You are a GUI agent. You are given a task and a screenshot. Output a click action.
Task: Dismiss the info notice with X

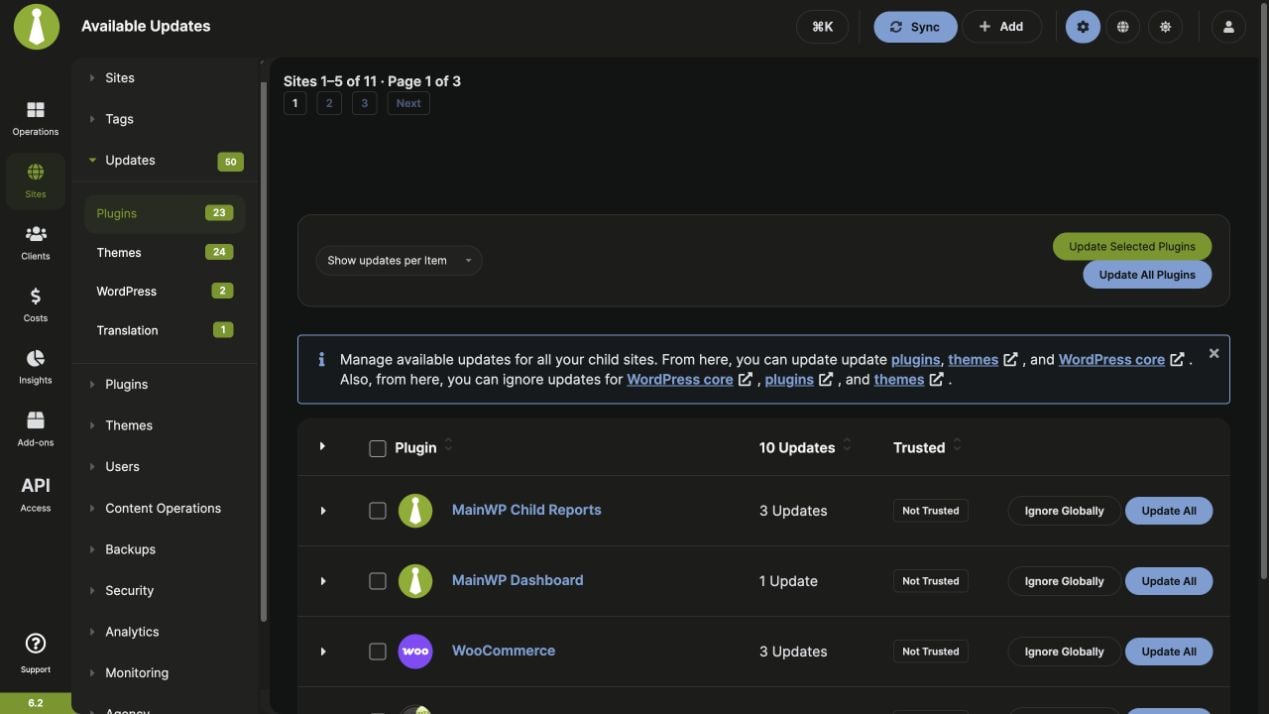tap(1213, 353)
